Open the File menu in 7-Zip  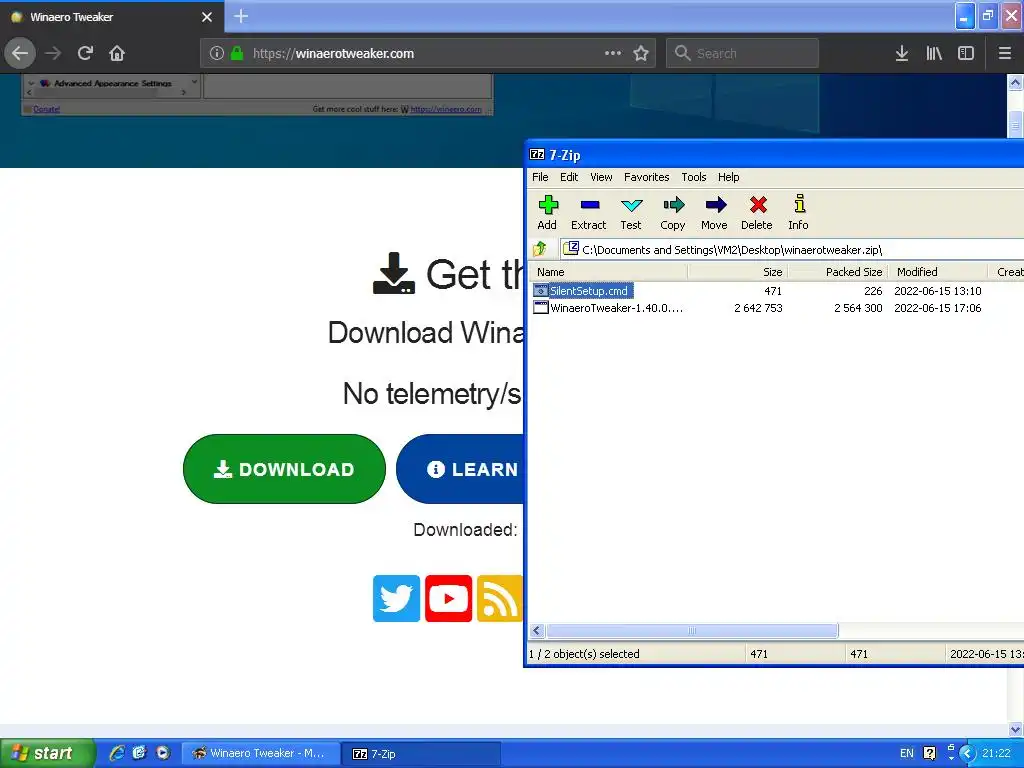[540, 177]
